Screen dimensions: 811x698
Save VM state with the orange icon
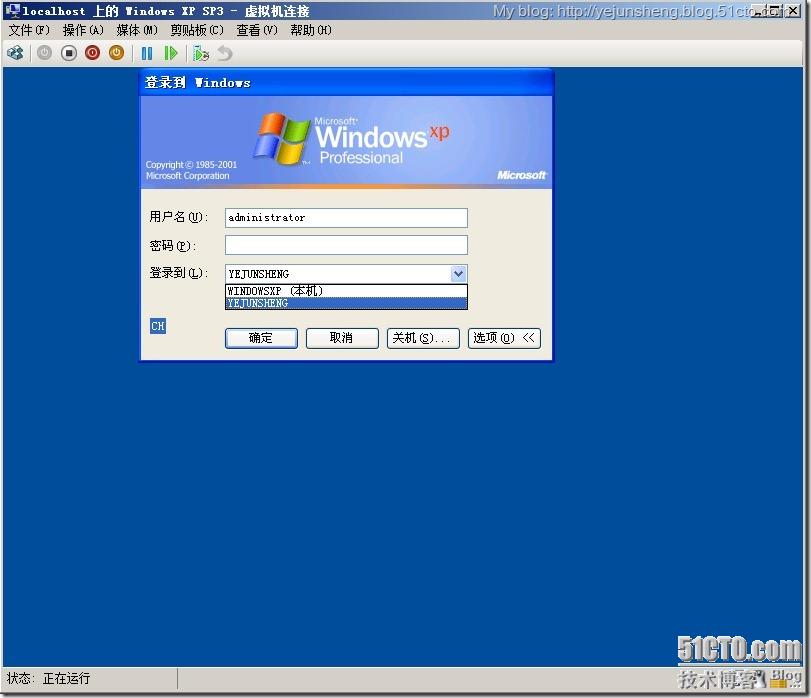116,53
